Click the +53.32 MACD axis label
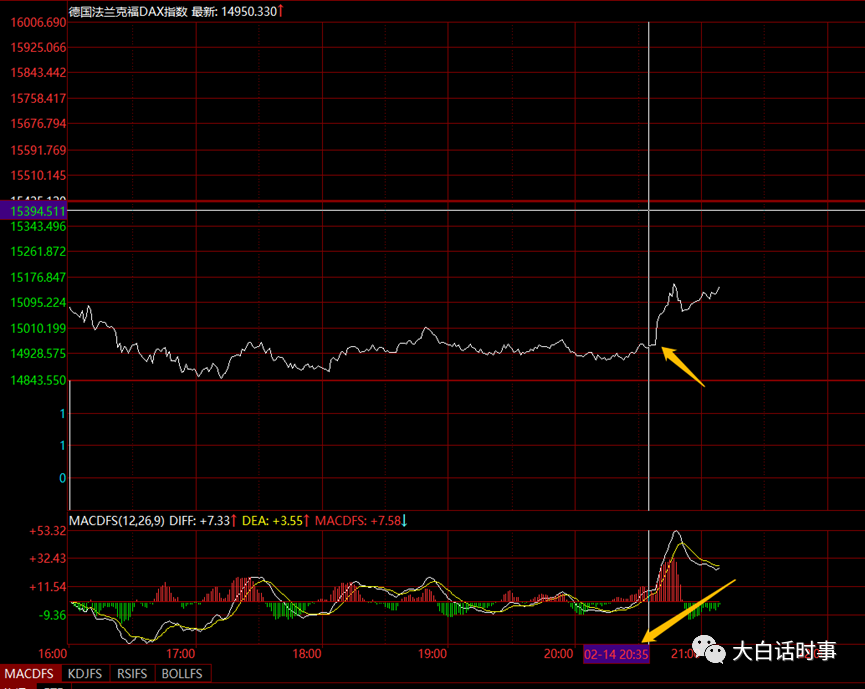Screen dimensions: 865x689 click(47, 531)
